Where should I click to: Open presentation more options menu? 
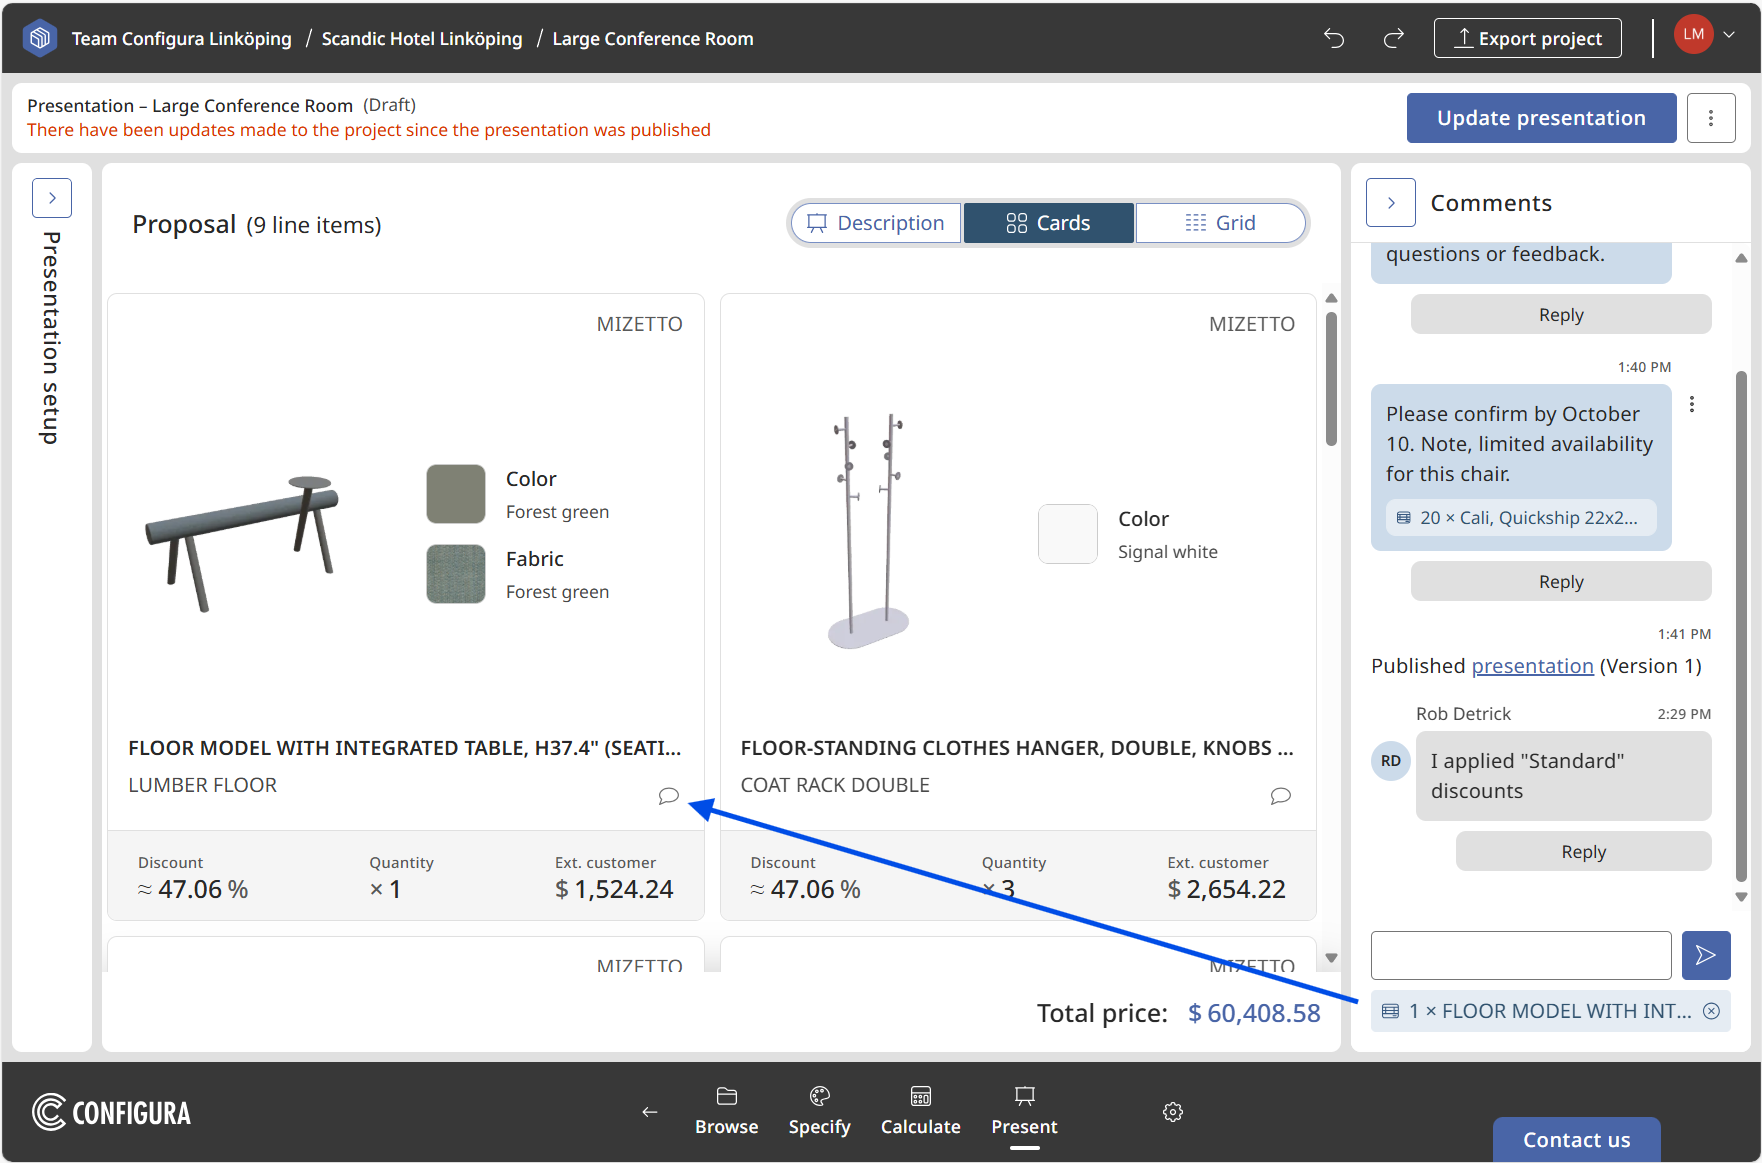tap(1711, 118)
